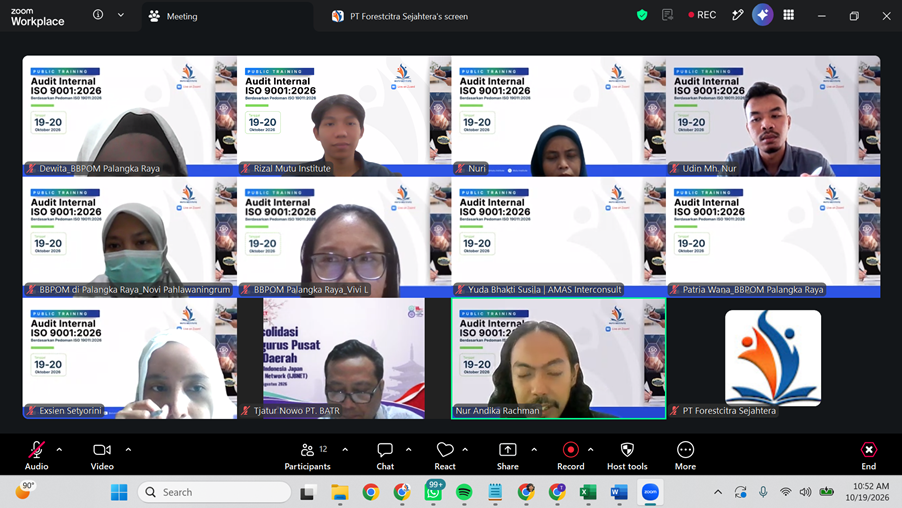Open Notepad from the taskbar
This screenshot has width=902, height=508.
495,492
